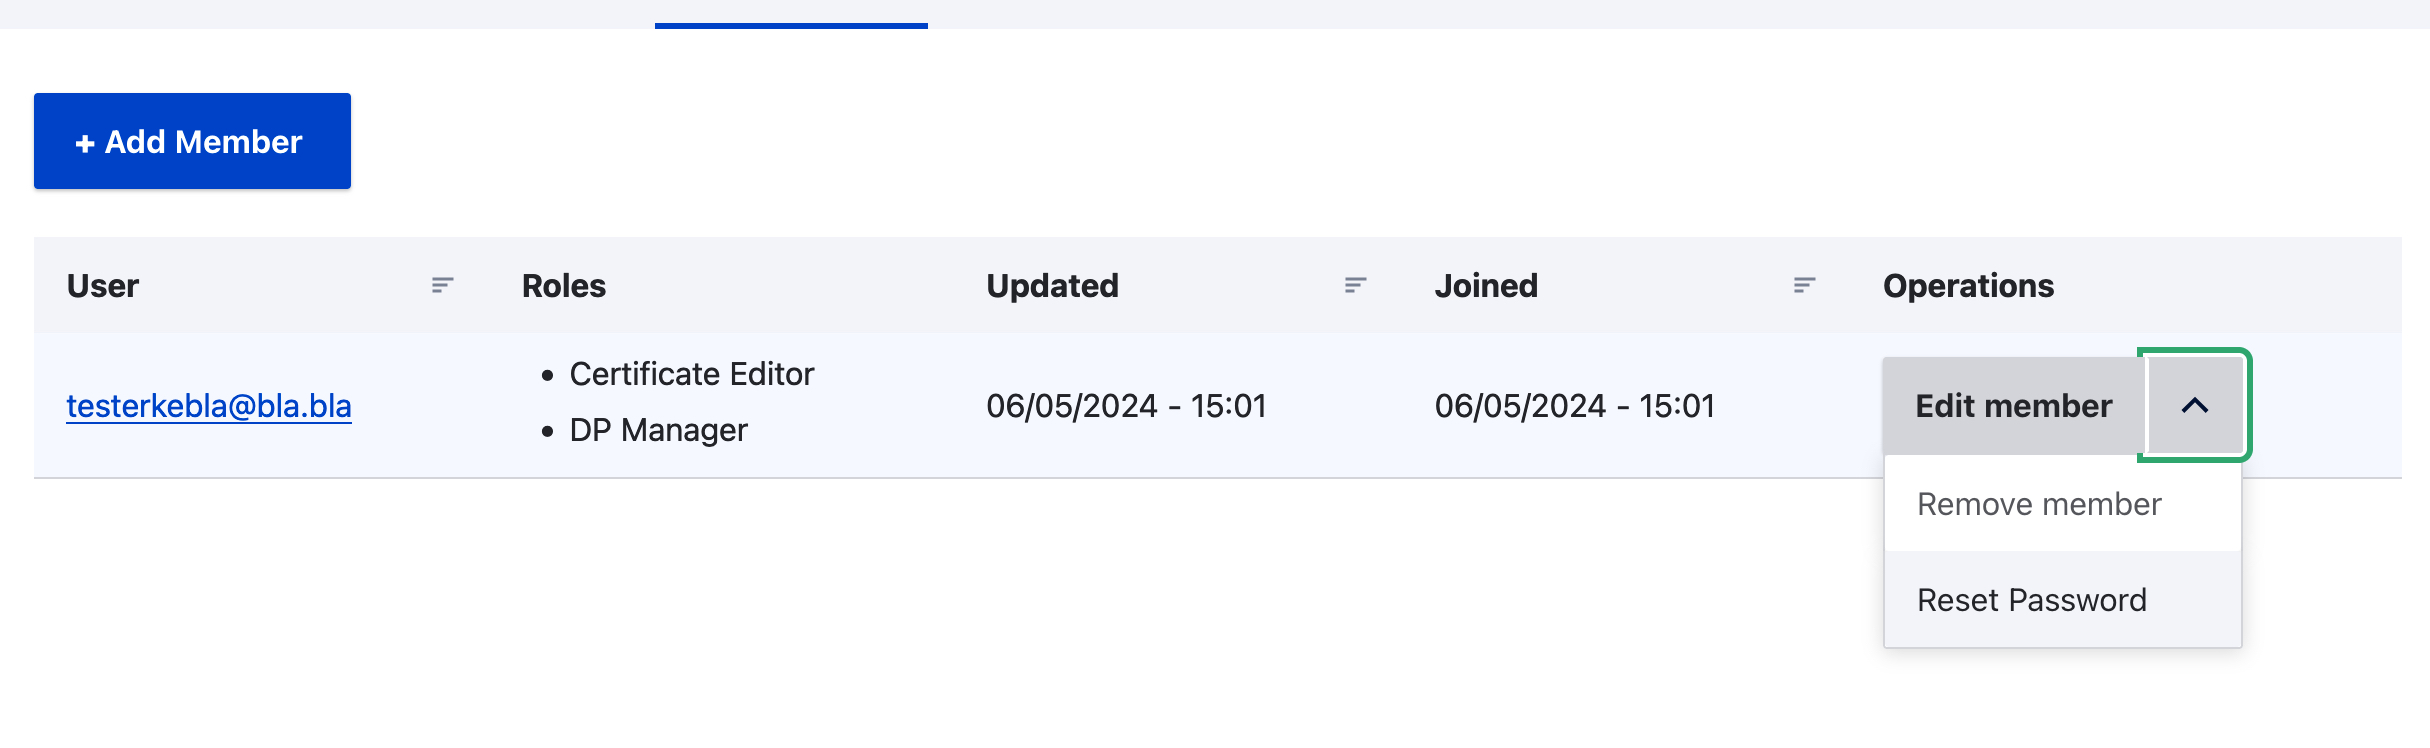2430x748 pixels.
Task: Sort by the Updated column header
Action: pos(1052,286)
